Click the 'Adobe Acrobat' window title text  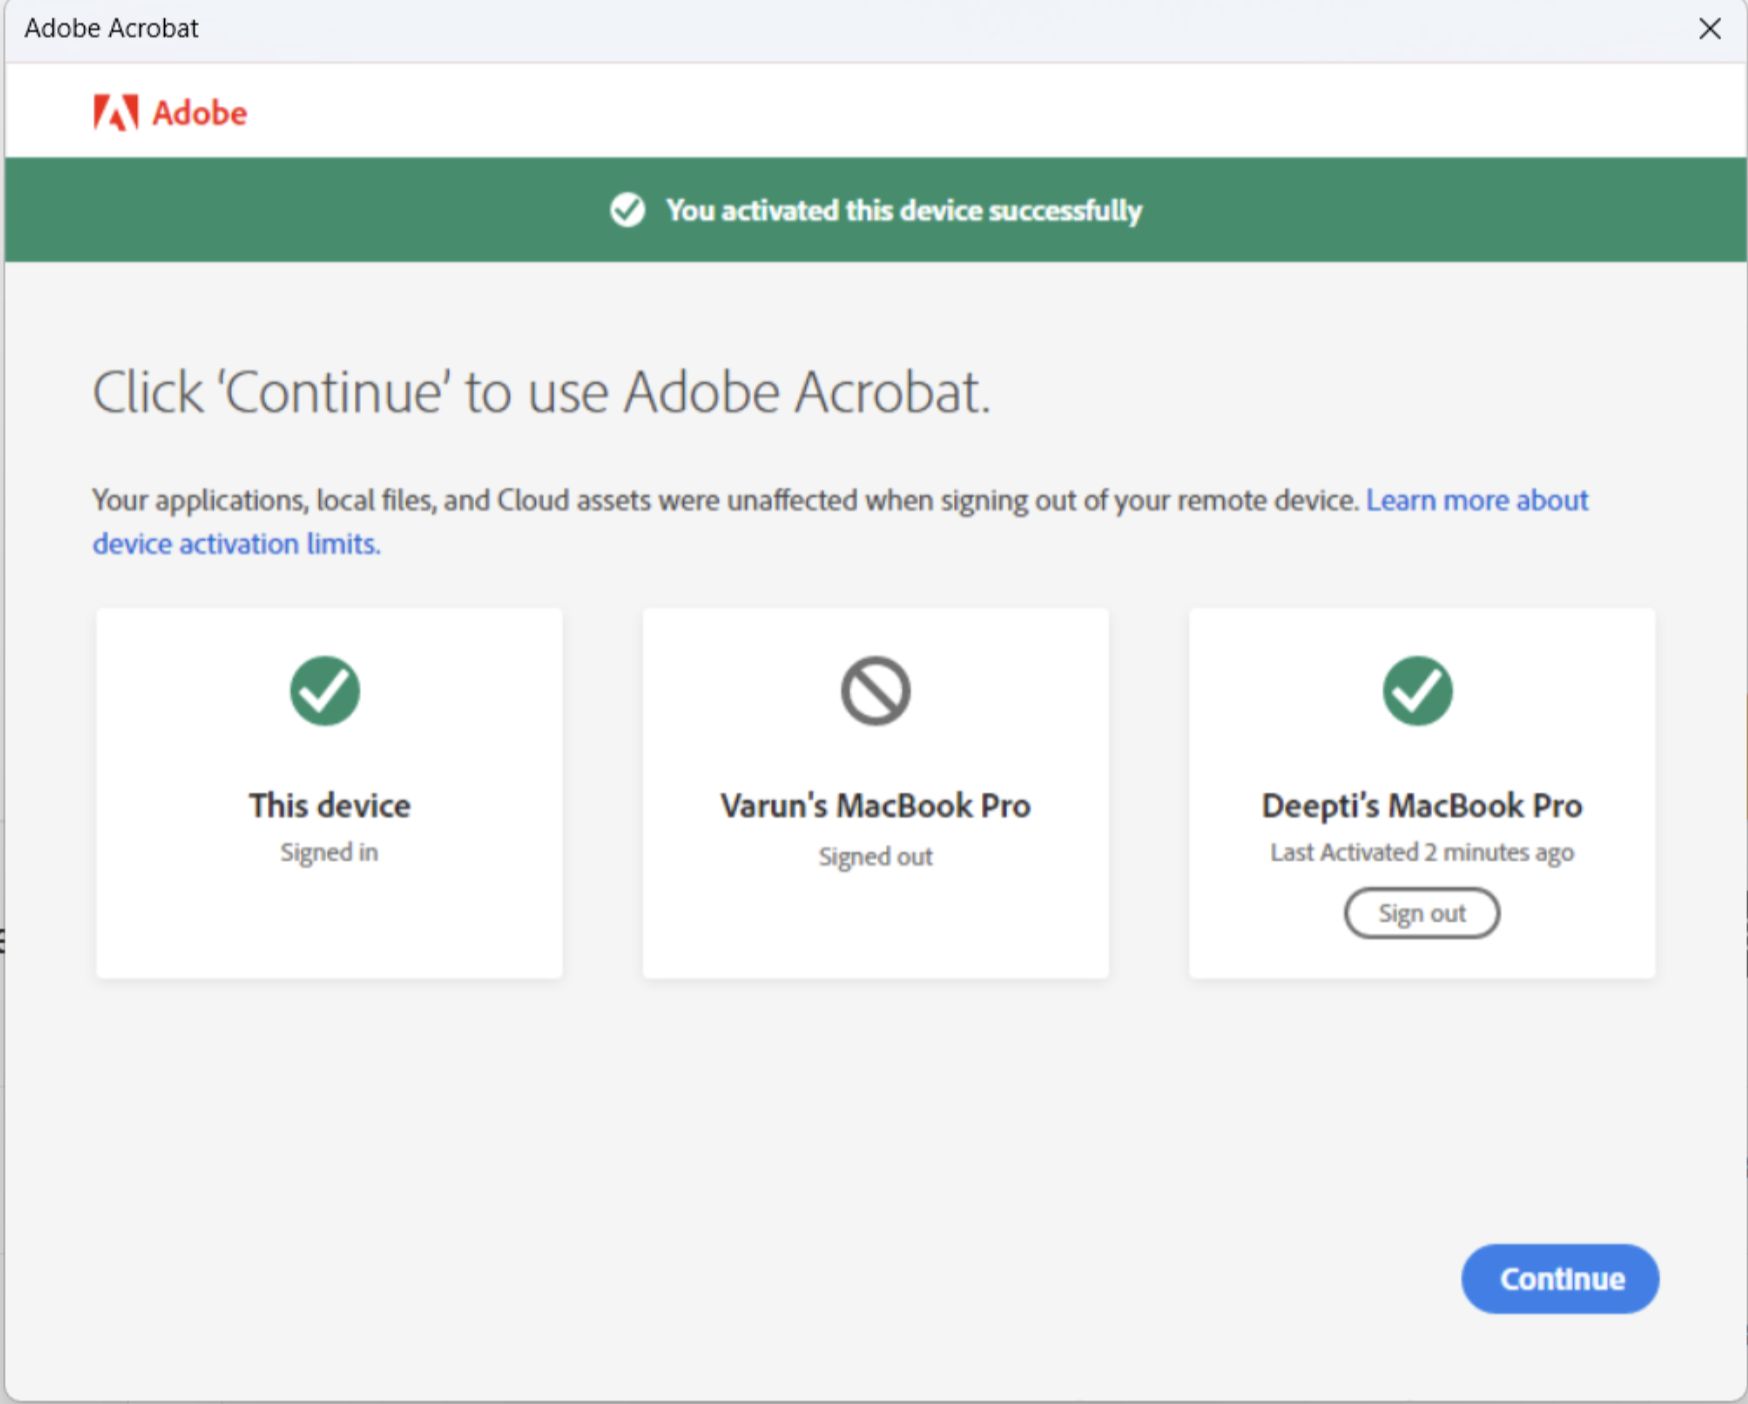[111, 28]
